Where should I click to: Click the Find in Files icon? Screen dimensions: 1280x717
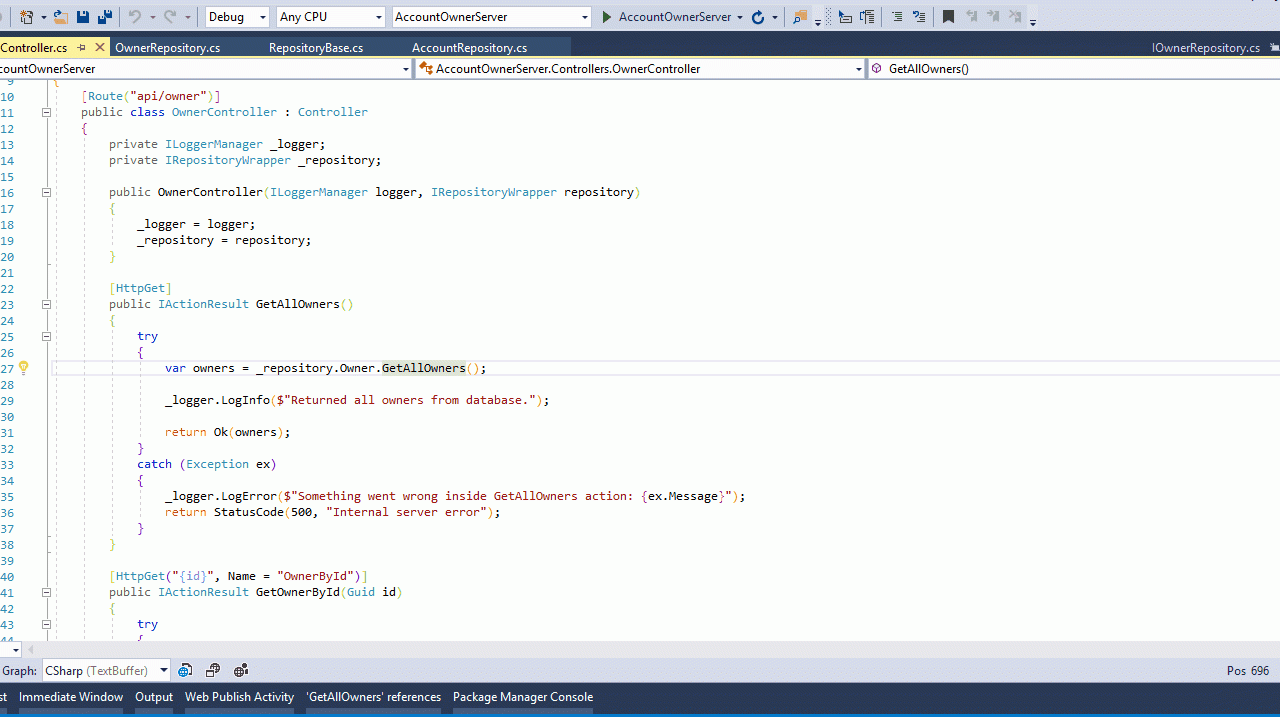click(x=800, y=17)
